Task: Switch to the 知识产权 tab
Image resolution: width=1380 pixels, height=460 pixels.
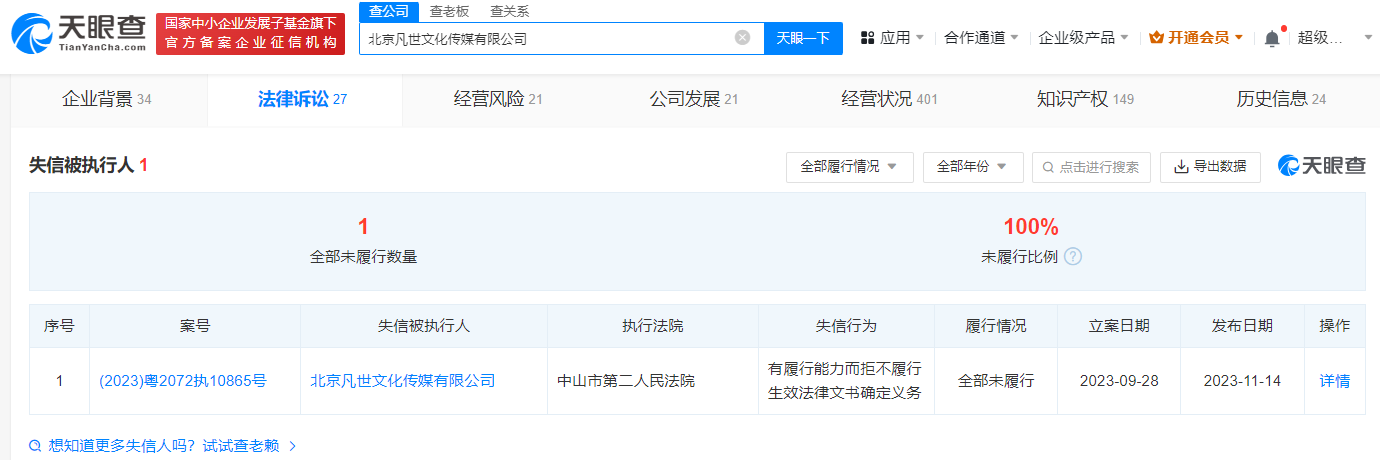Action: (x=1085, y=99)
